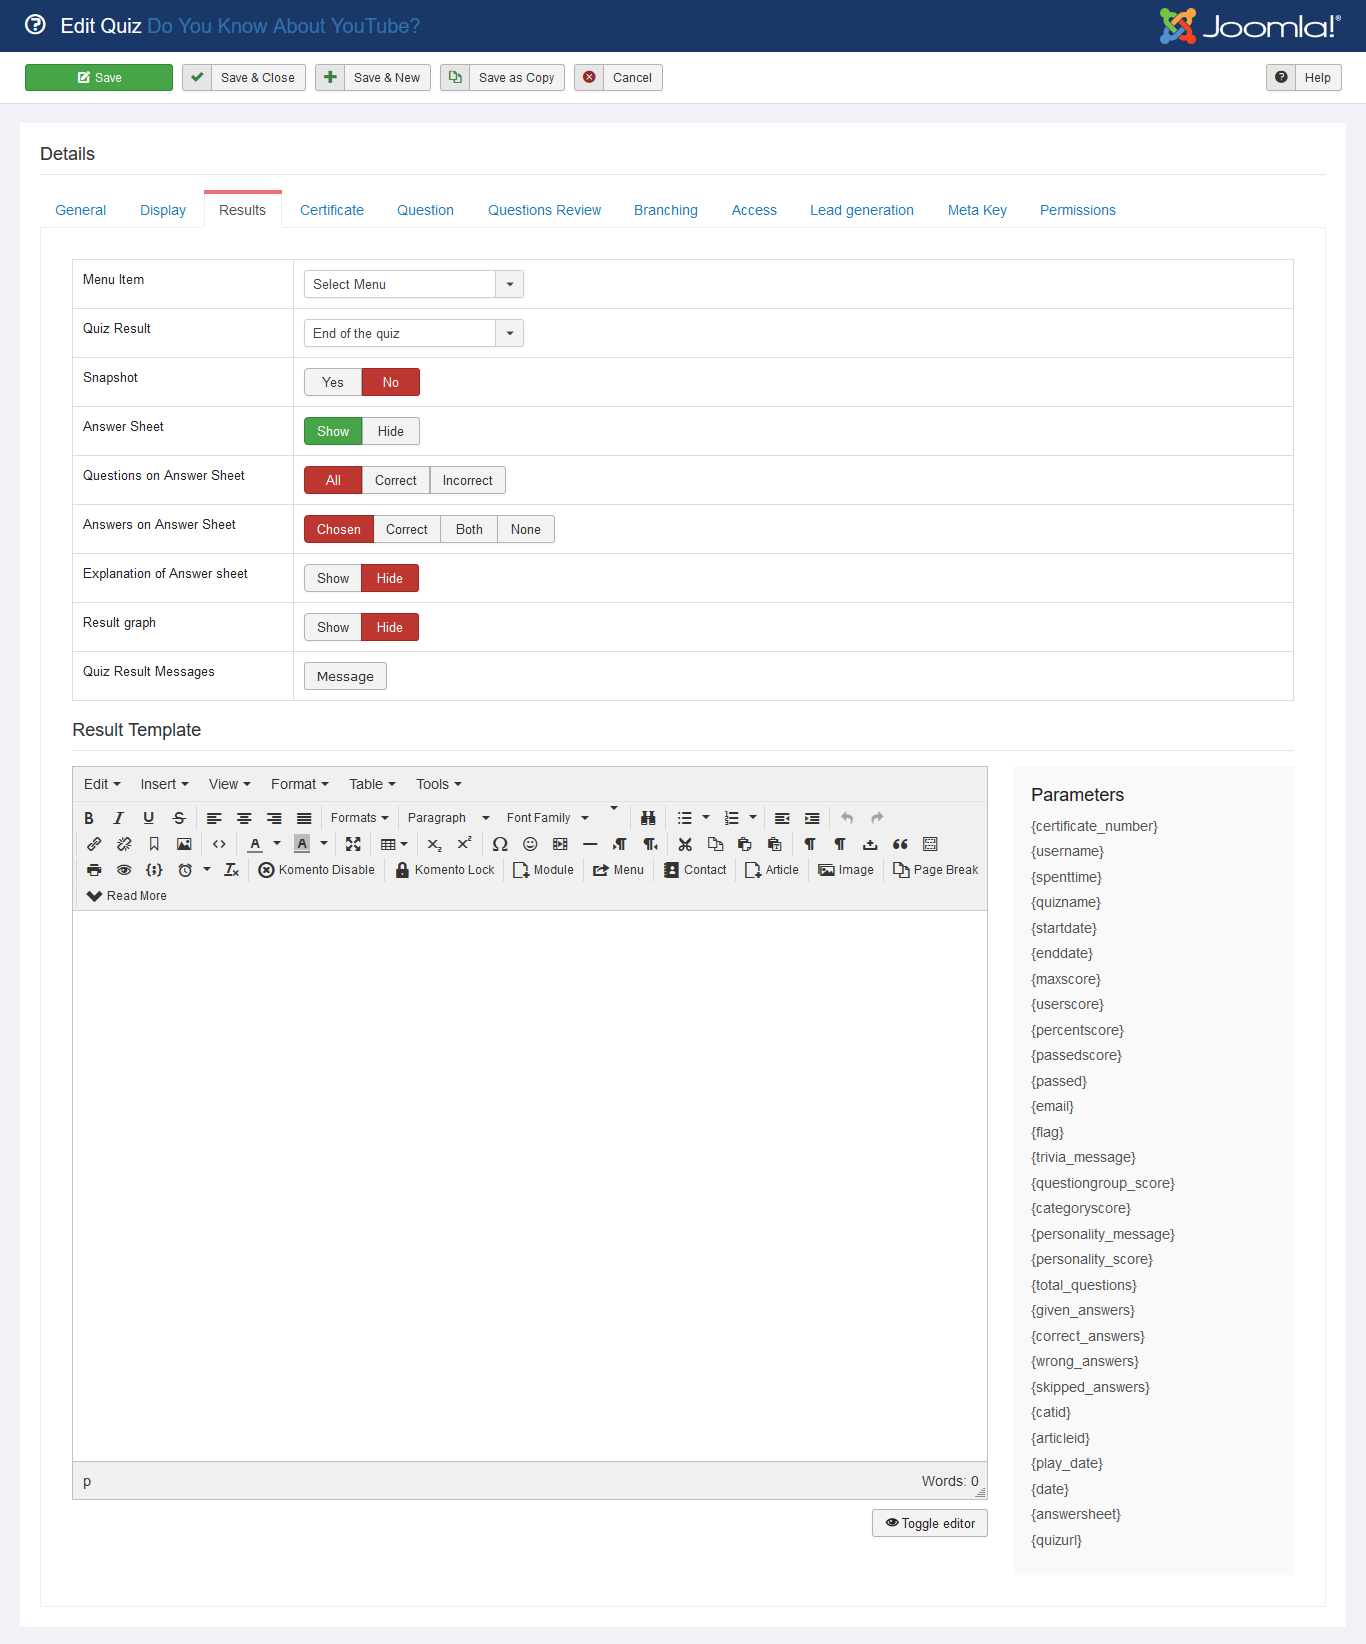The height and width of the screenshot is (1644, 1366).
Task: Click the blockquote icon
Action: pos(900,844)
